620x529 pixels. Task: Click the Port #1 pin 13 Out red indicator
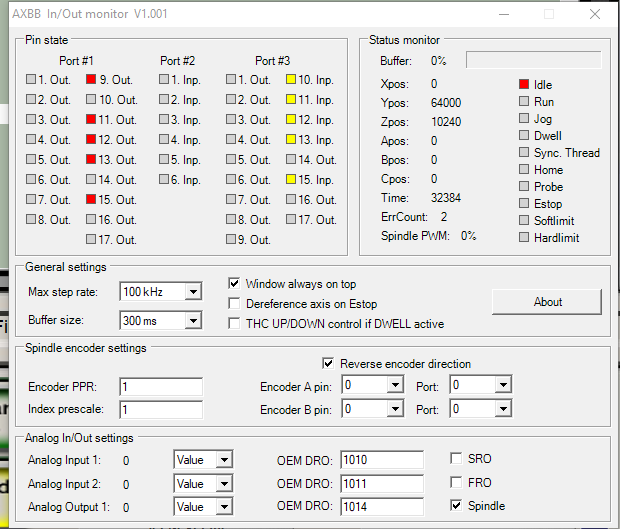(x=91, y=159)
